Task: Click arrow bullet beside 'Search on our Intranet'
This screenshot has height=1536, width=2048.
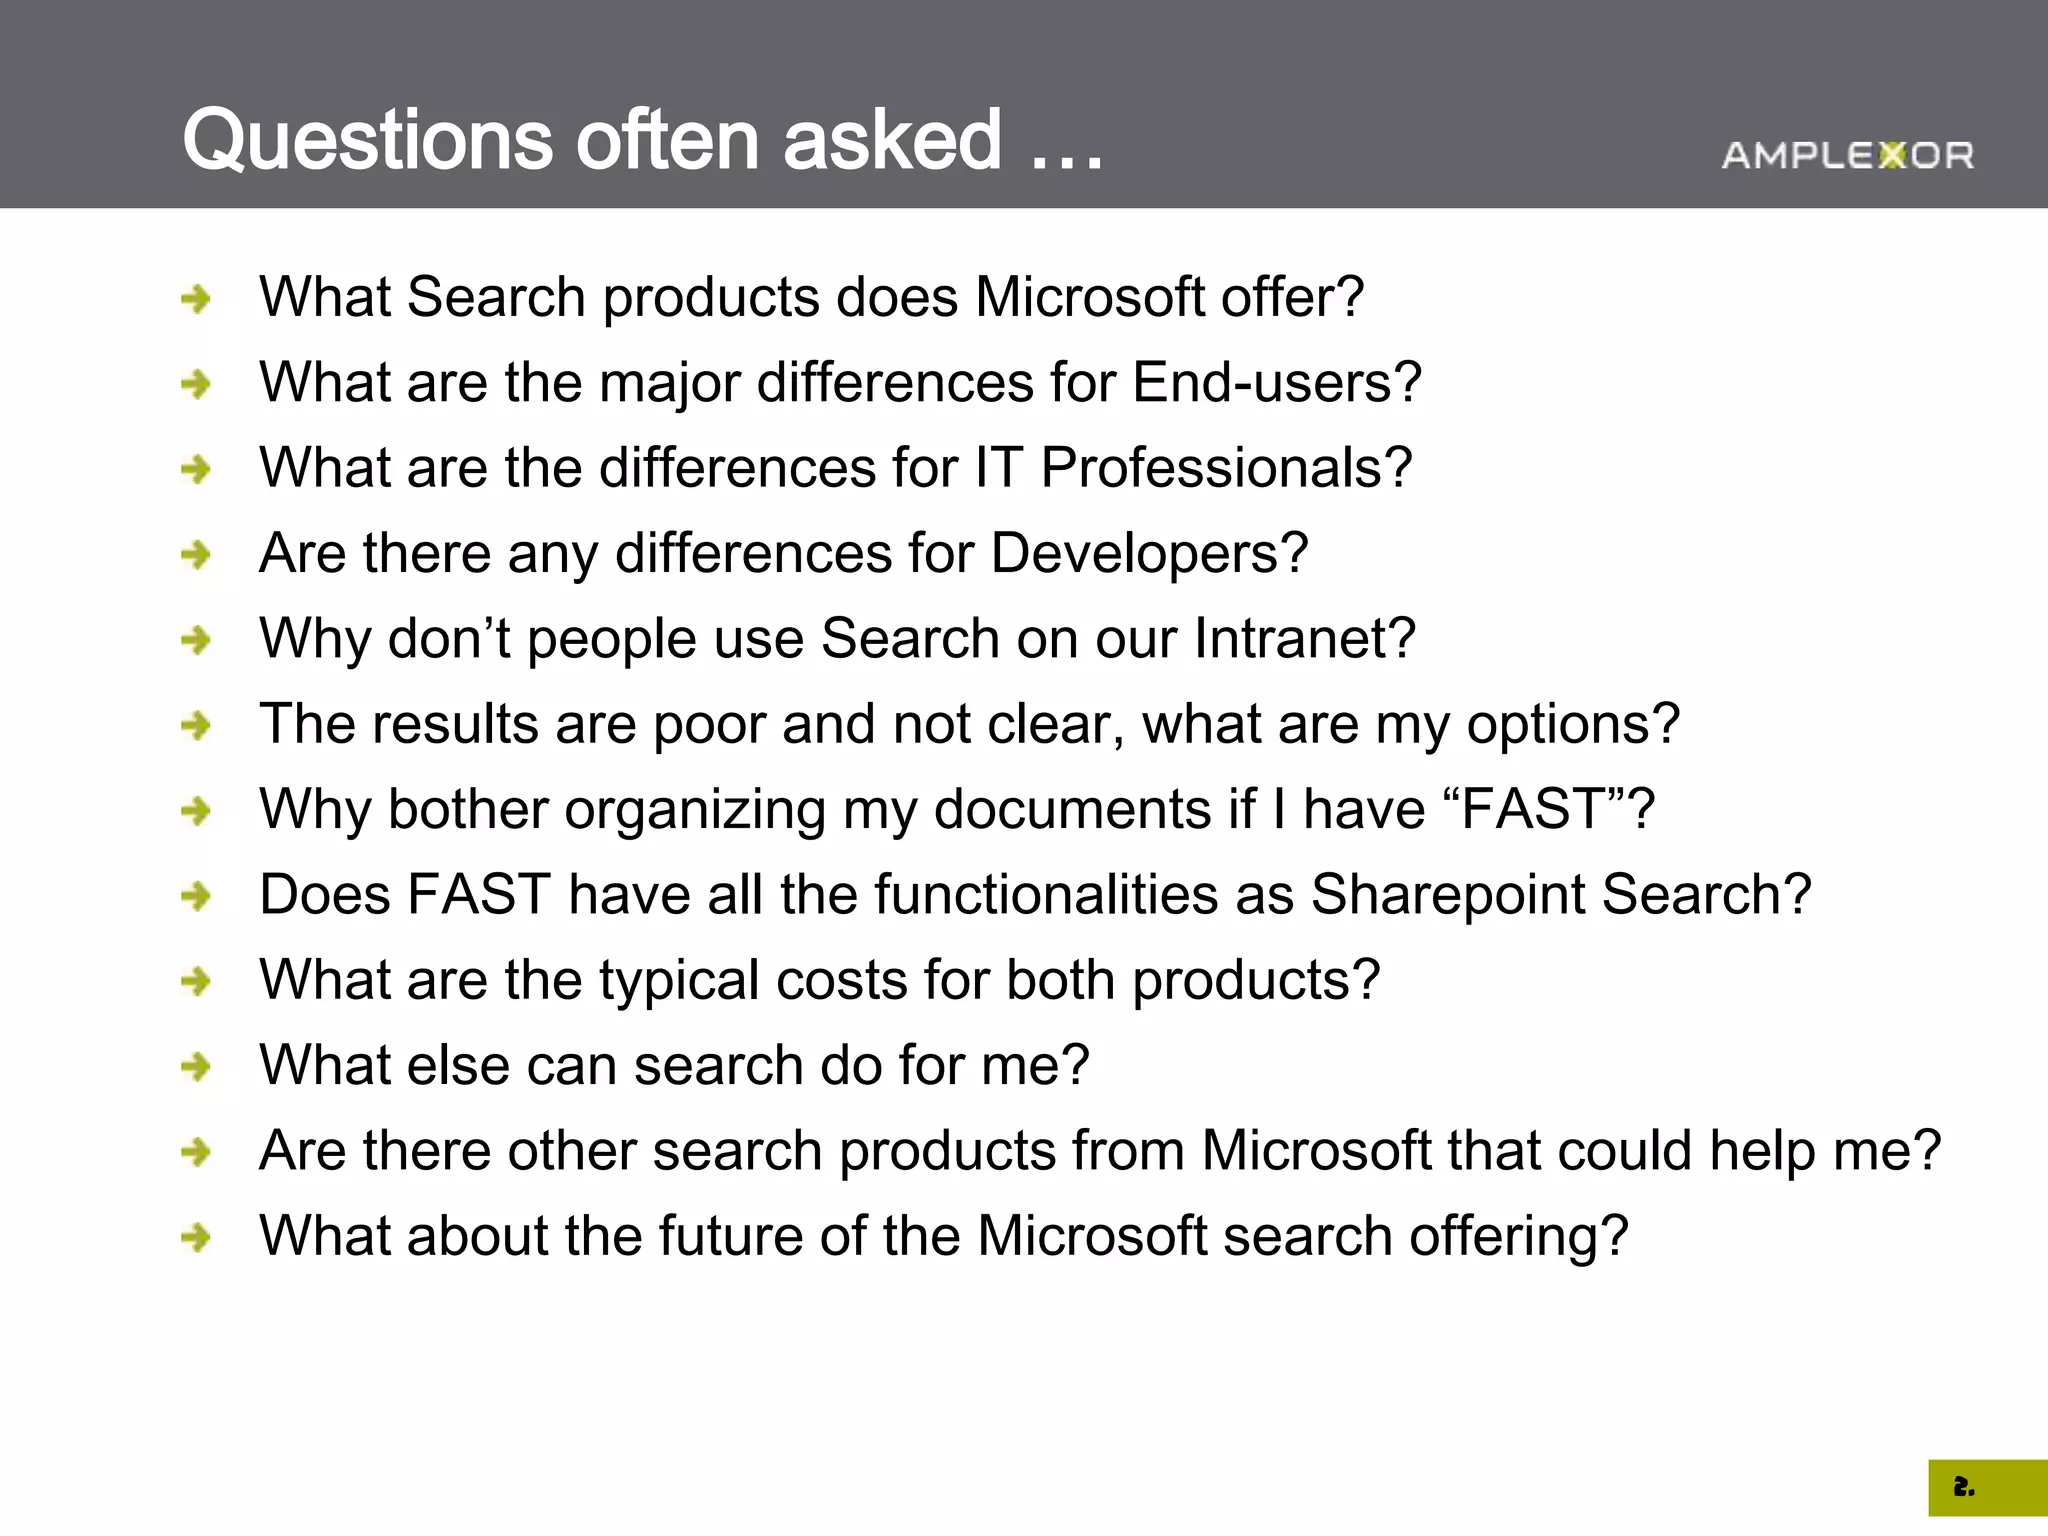Action: tap(196, 639)
